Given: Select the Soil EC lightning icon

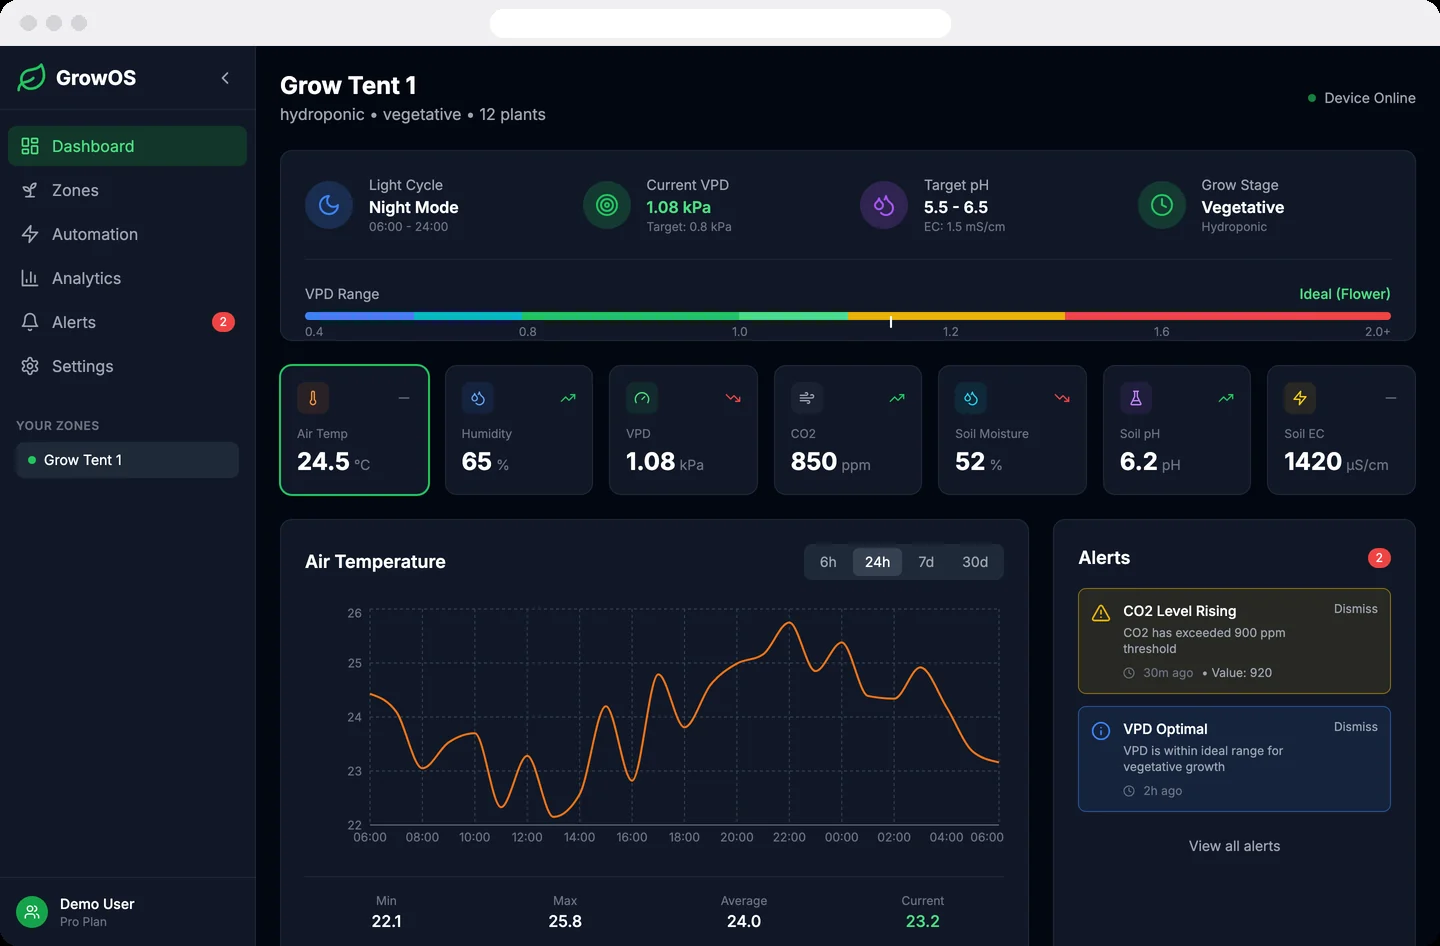Looking at the screenshot, I should 1300,398.
